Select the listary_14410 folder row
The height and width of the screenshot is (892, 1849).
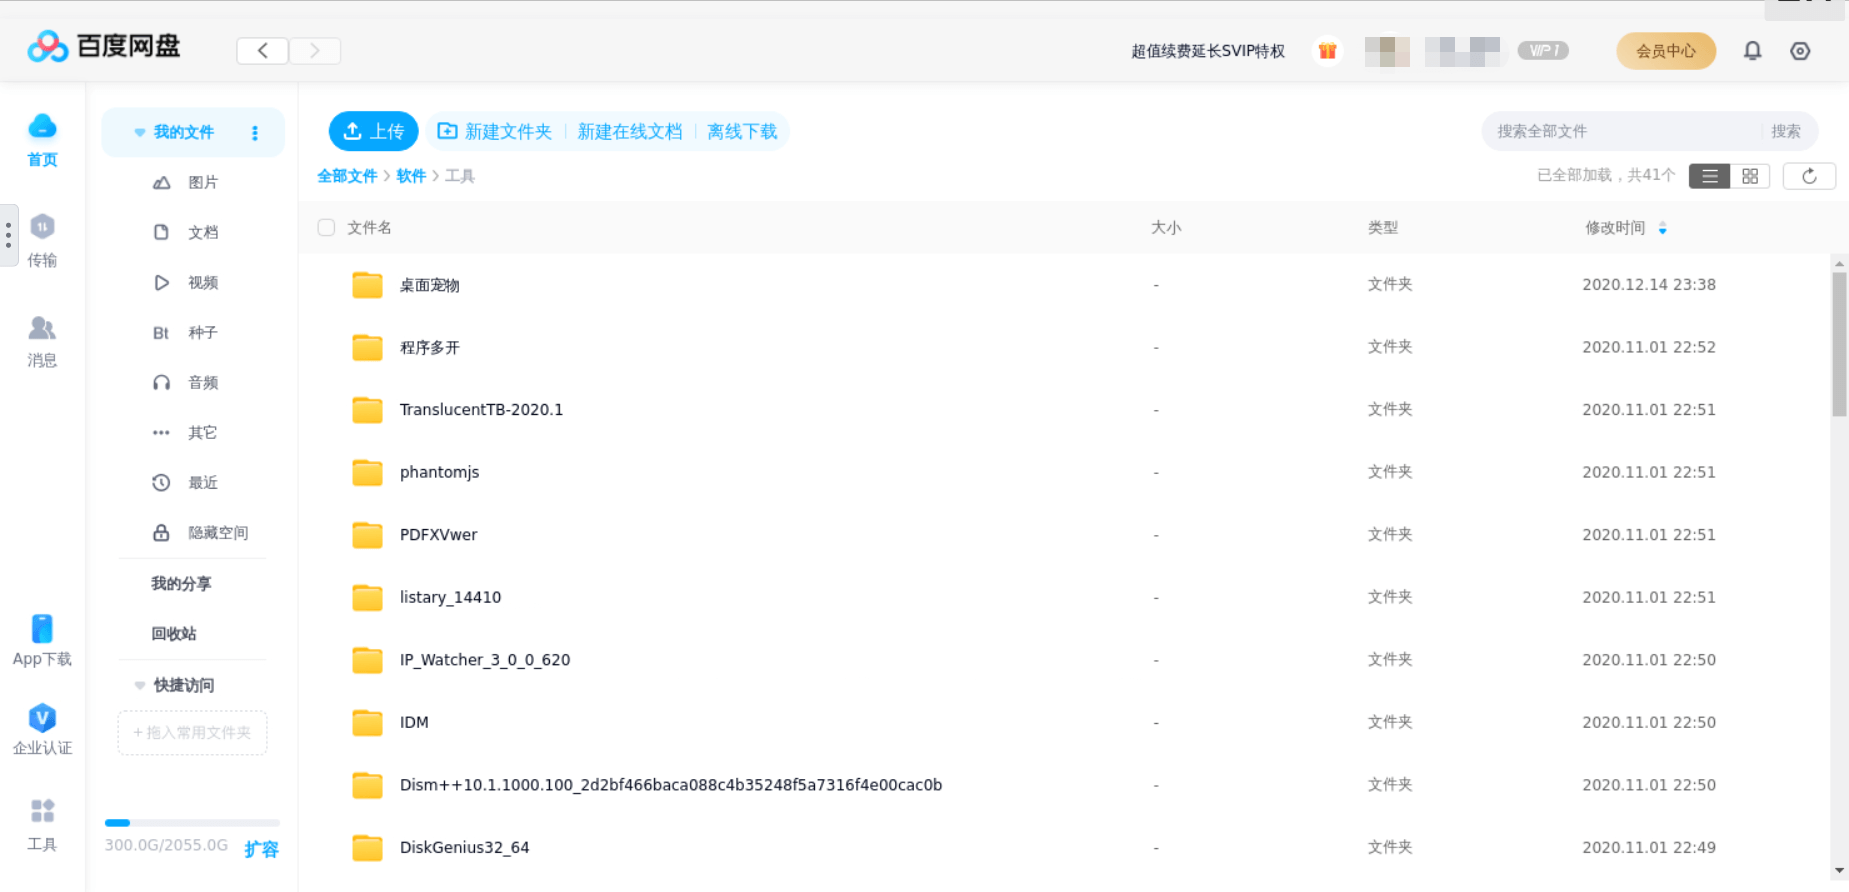1065,597
